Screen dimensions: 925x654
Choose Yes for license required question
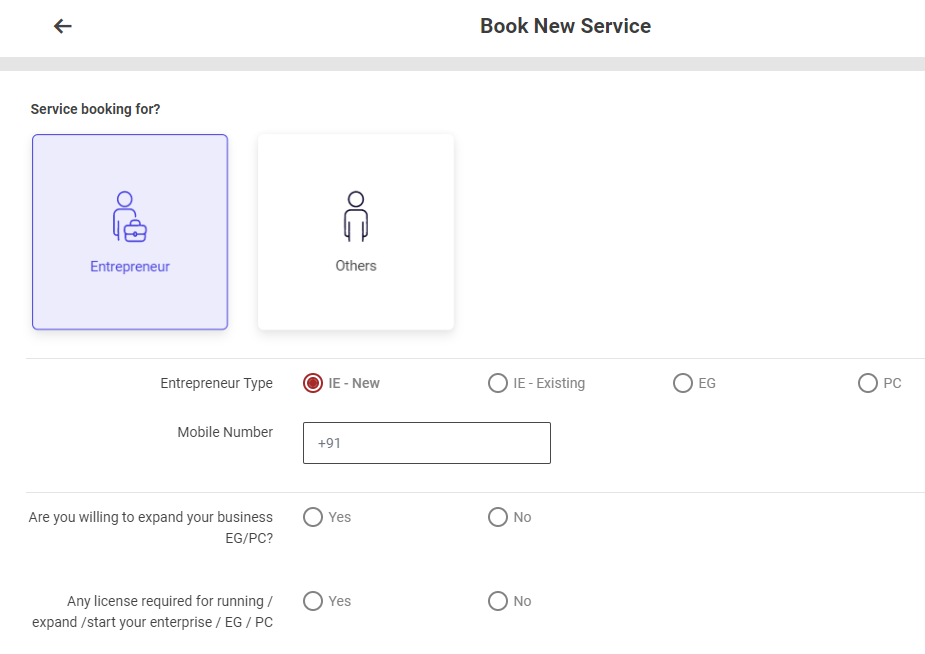[313, 601]
